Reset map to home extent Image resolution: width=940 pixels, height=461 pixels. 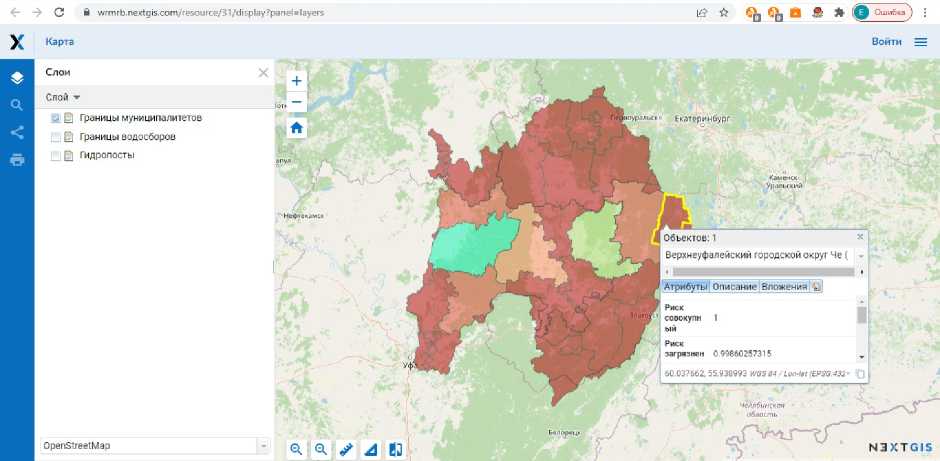click(296, 127)
